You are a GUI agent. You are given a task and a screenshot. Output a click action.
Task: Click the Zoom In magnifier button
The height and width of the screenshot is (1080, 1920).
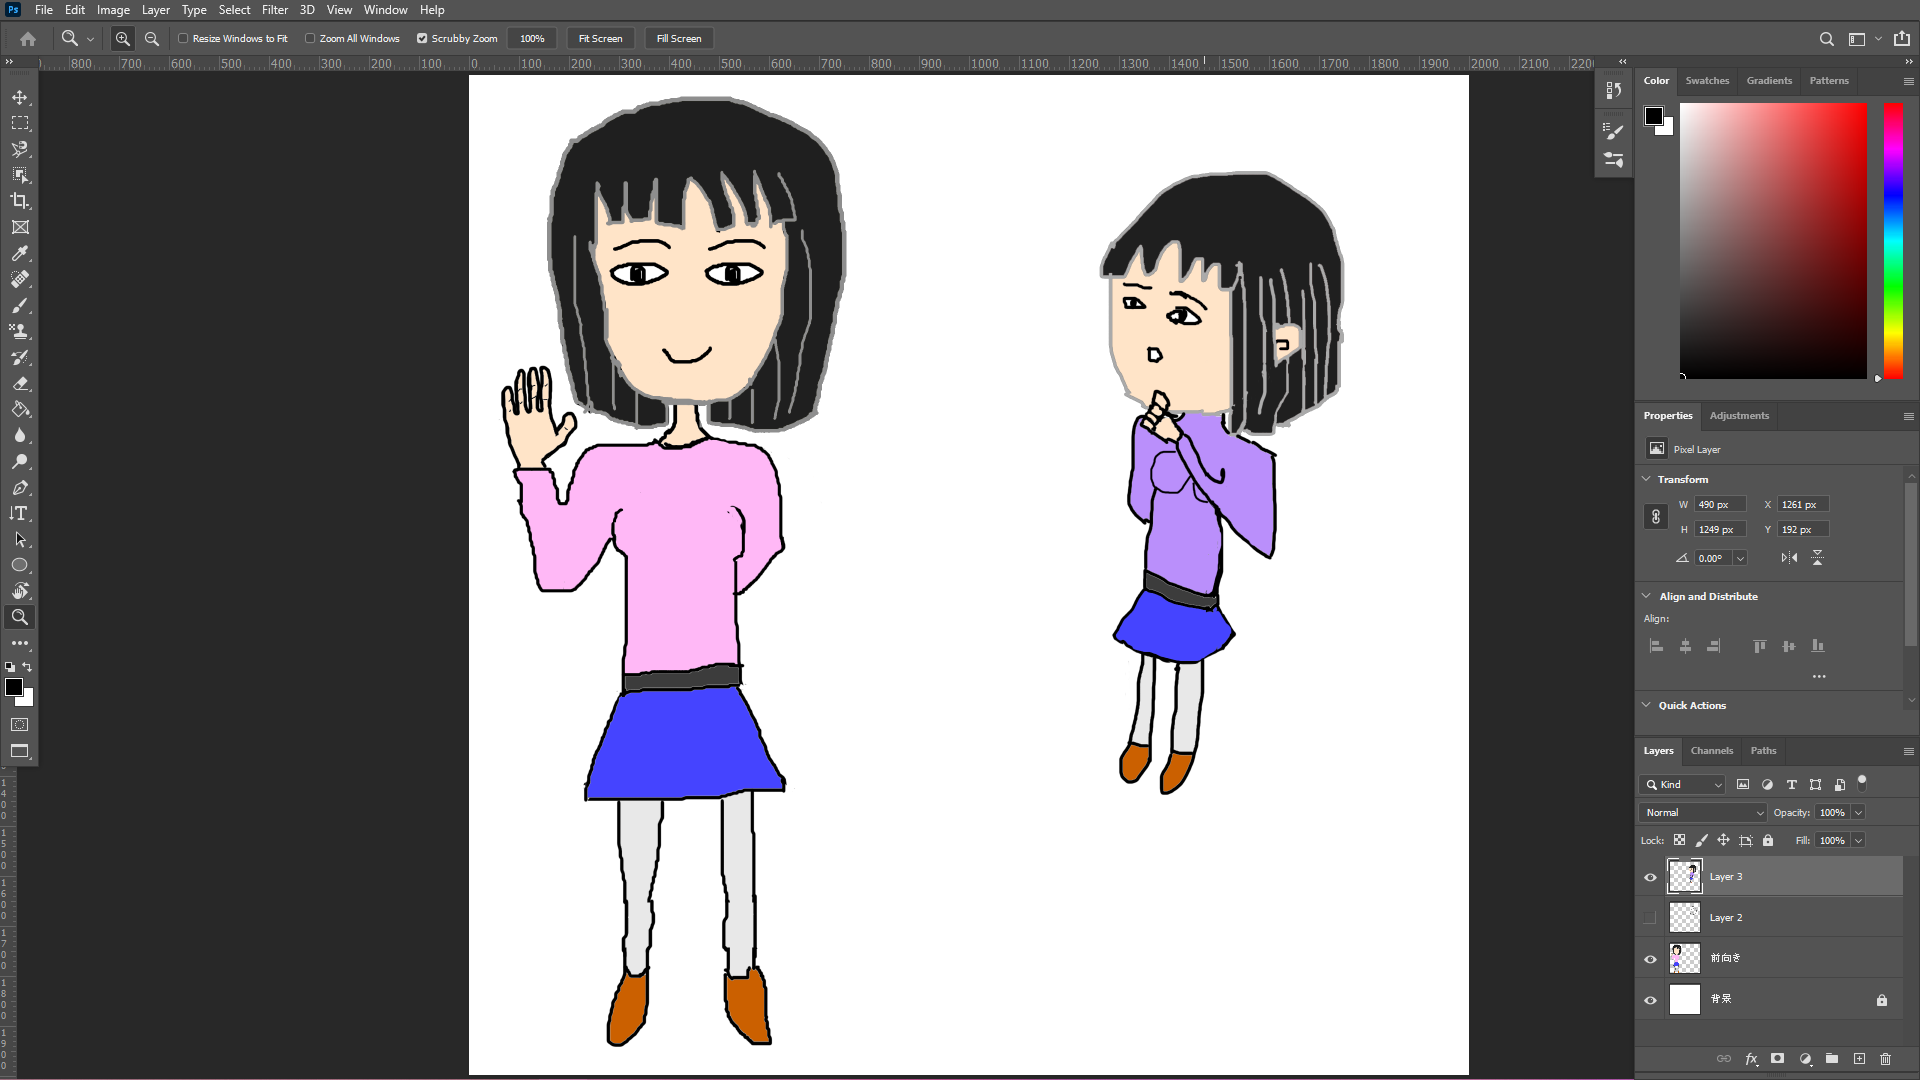click(x=123, y=38)
